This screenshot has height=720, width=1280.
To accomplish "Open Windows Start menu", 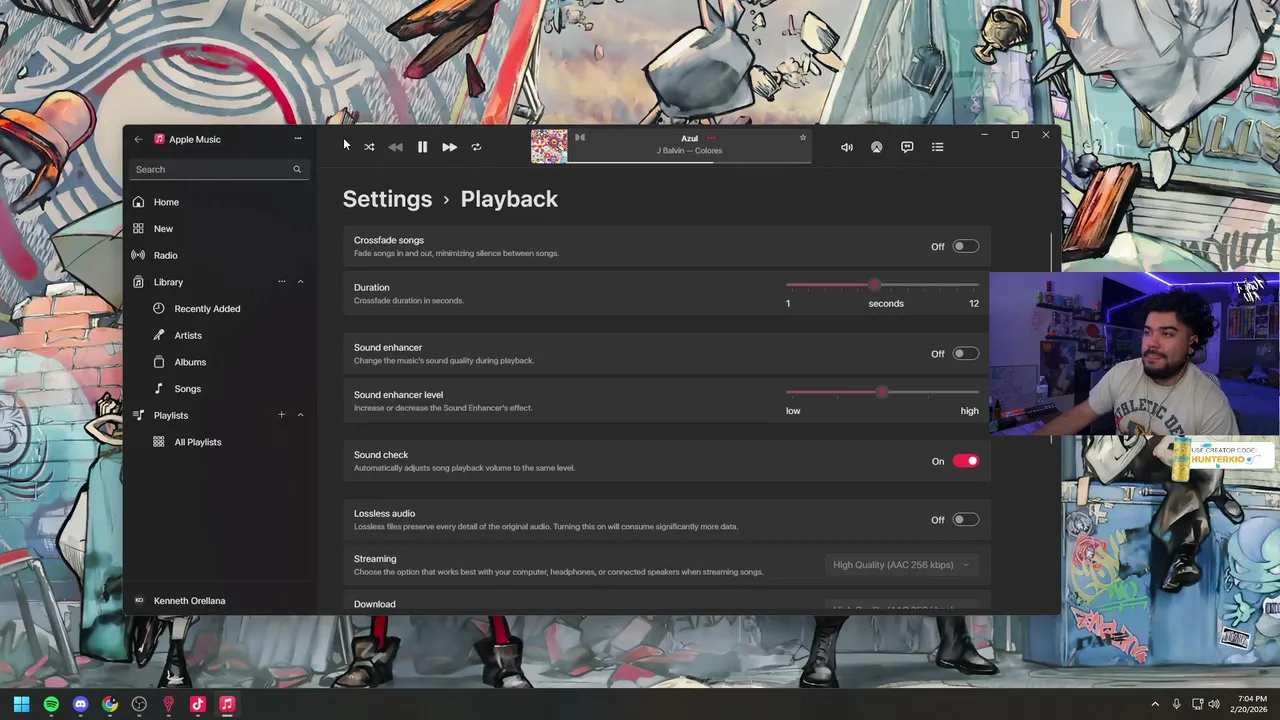I will (x=21, y=704).
